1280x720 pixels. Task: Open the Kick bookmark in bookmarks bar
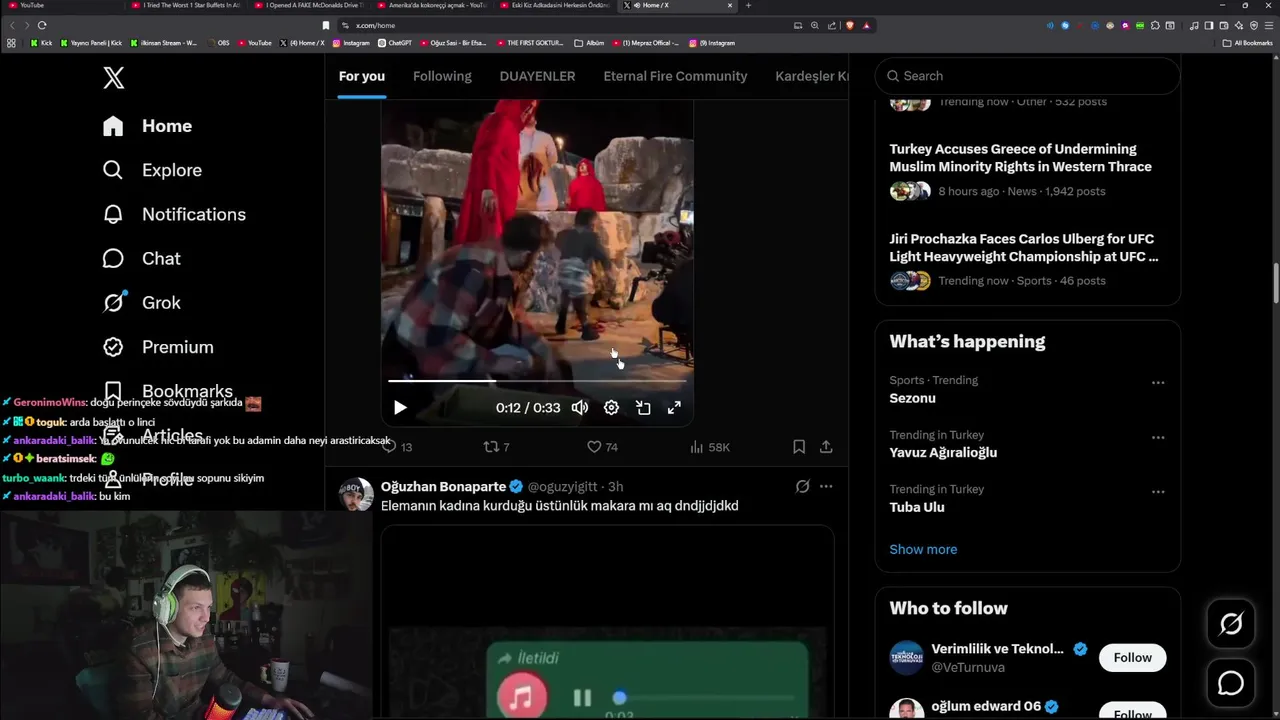point(41,43)
